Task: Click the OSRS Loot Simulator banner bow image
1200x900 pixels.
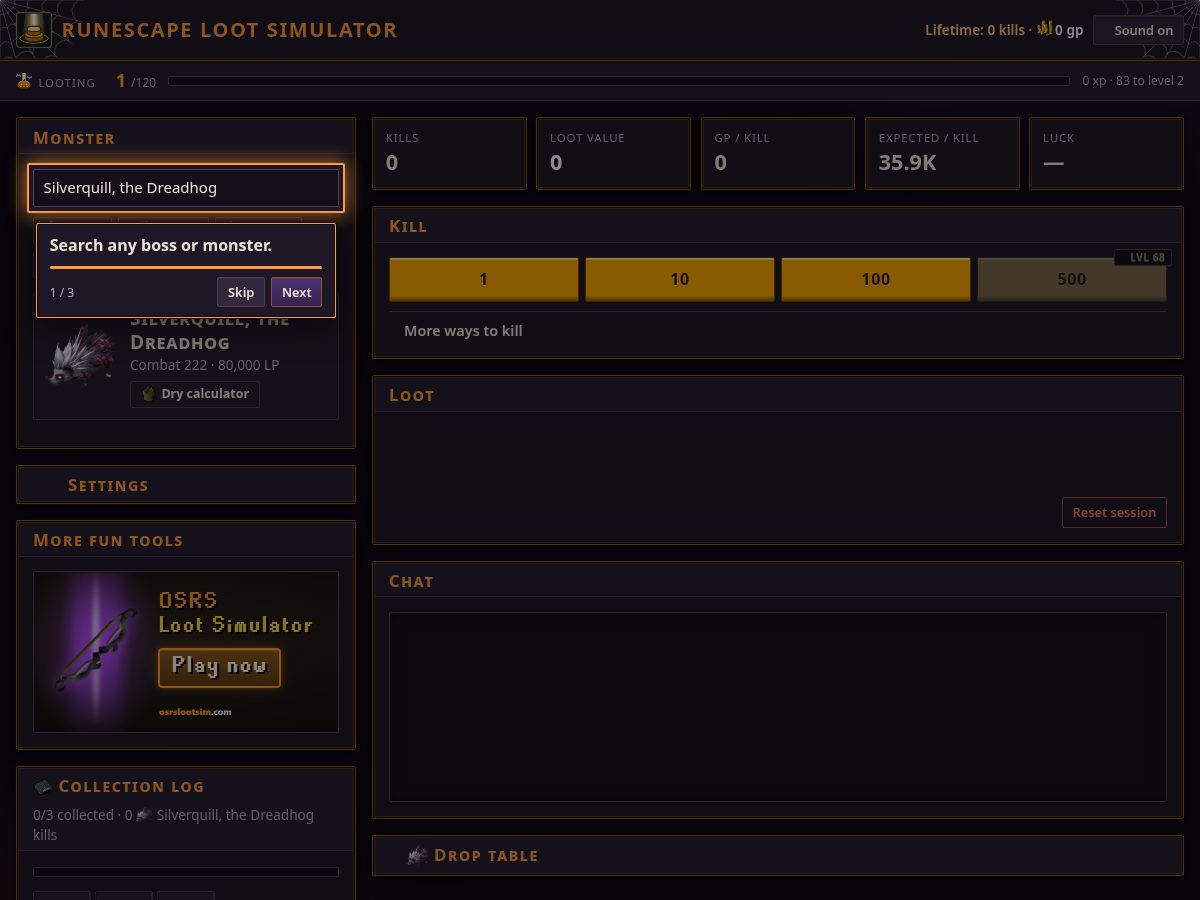Action: click(96, 650)
